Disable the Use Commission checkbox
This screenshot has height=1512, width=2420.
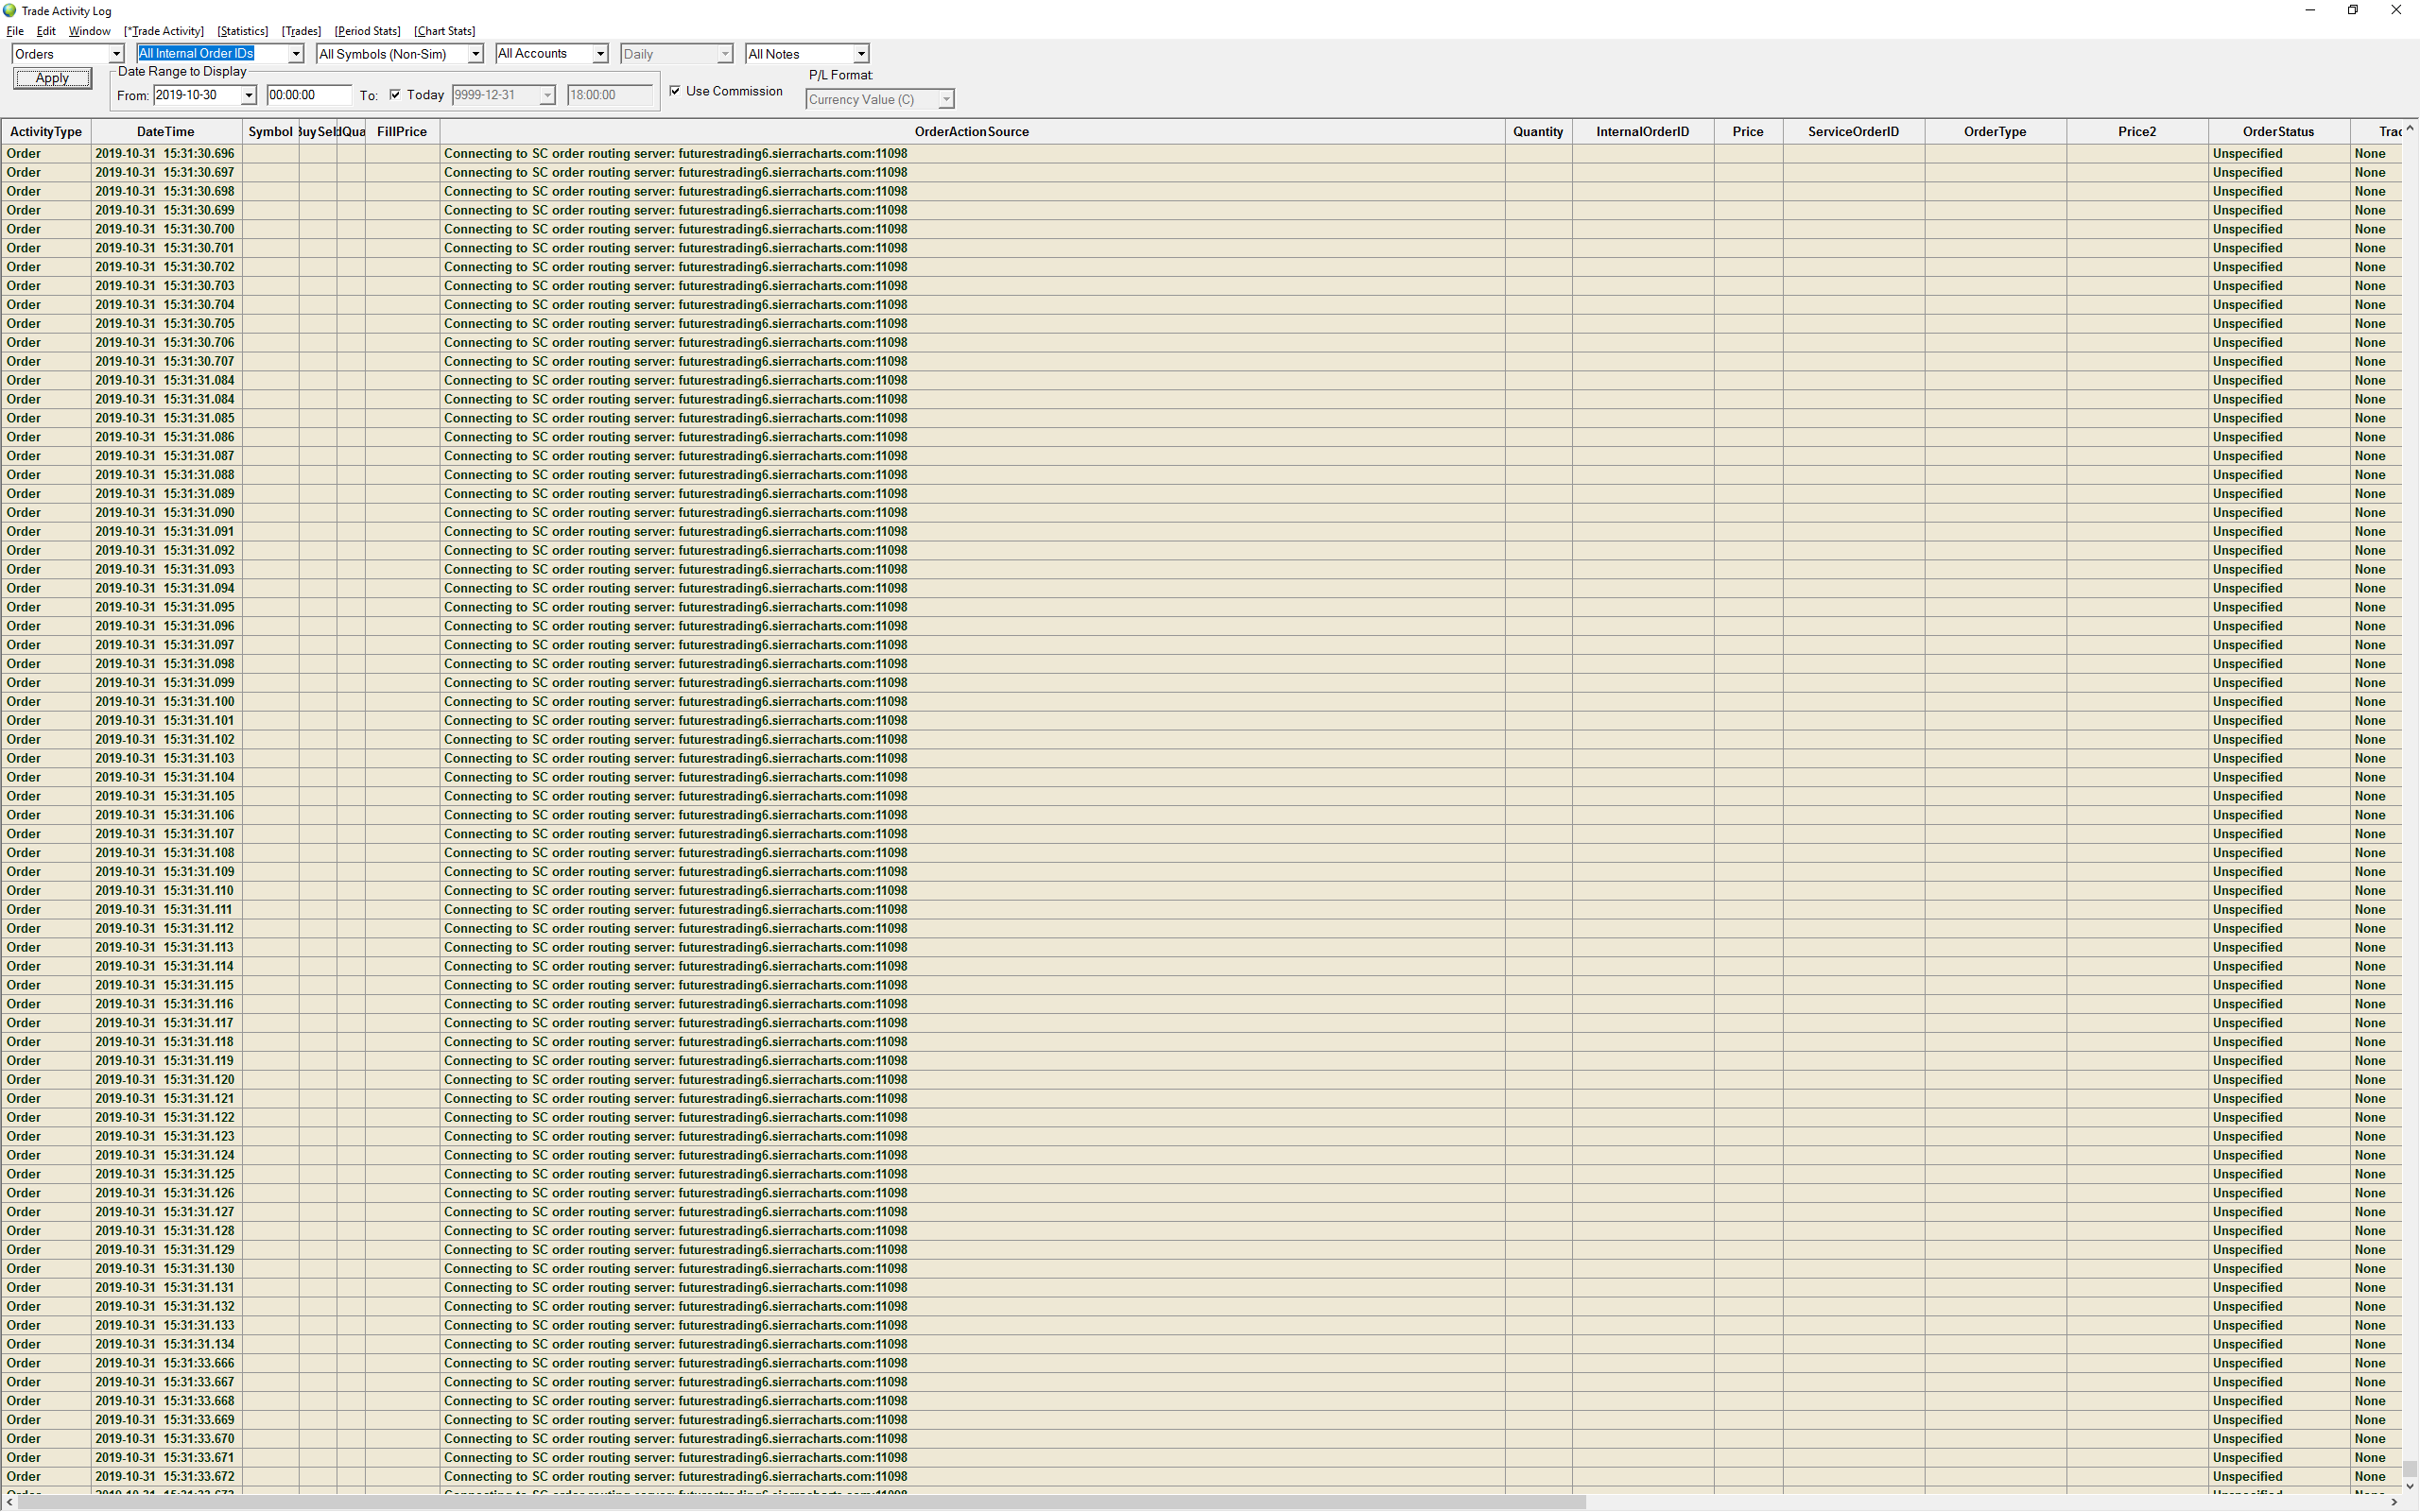coord(675,91)
